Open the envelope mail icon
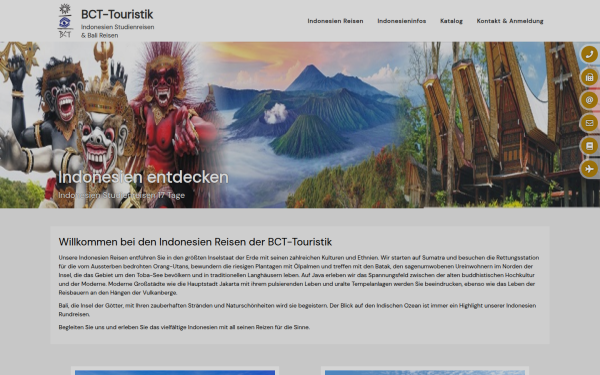Screen dimensions: 600x375 pyautogui.click(x=589, y=123)
